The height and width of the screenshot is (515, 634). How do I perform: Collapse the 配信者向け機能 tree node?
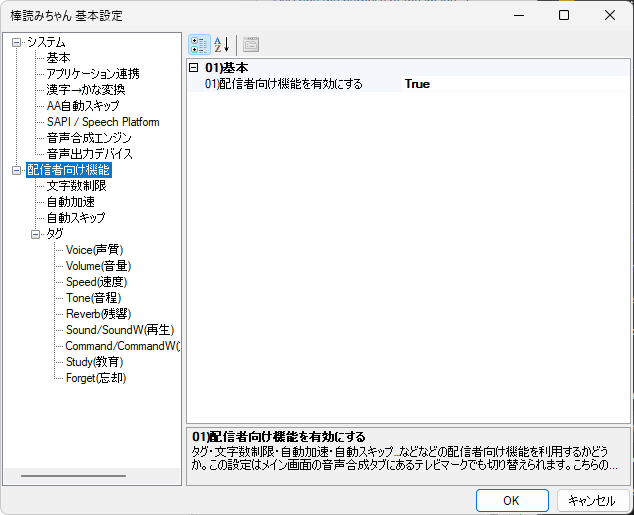[x=16, y=170]
